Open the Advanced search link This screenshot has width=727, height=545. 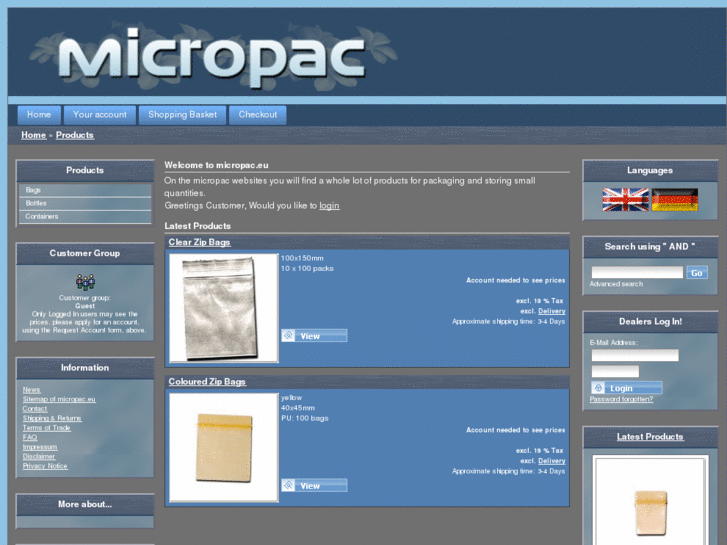(616, 284)
